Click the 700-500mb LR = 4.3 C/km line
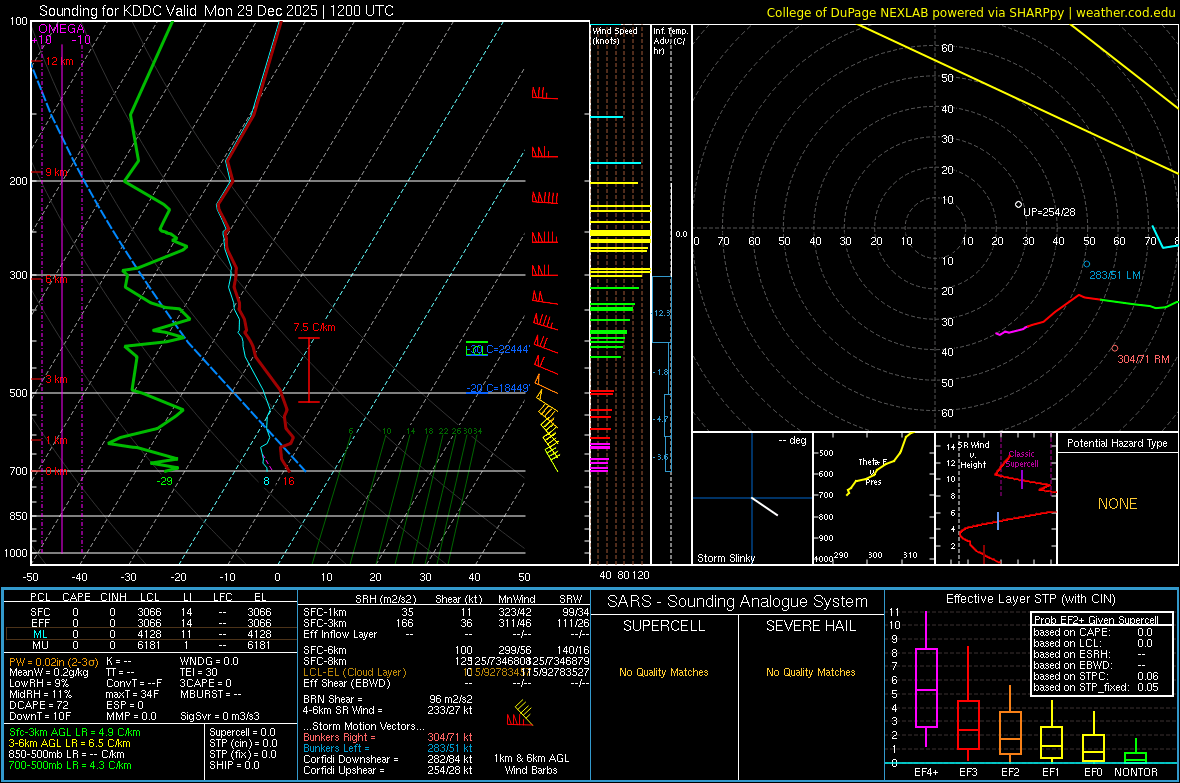 (70, 765)
